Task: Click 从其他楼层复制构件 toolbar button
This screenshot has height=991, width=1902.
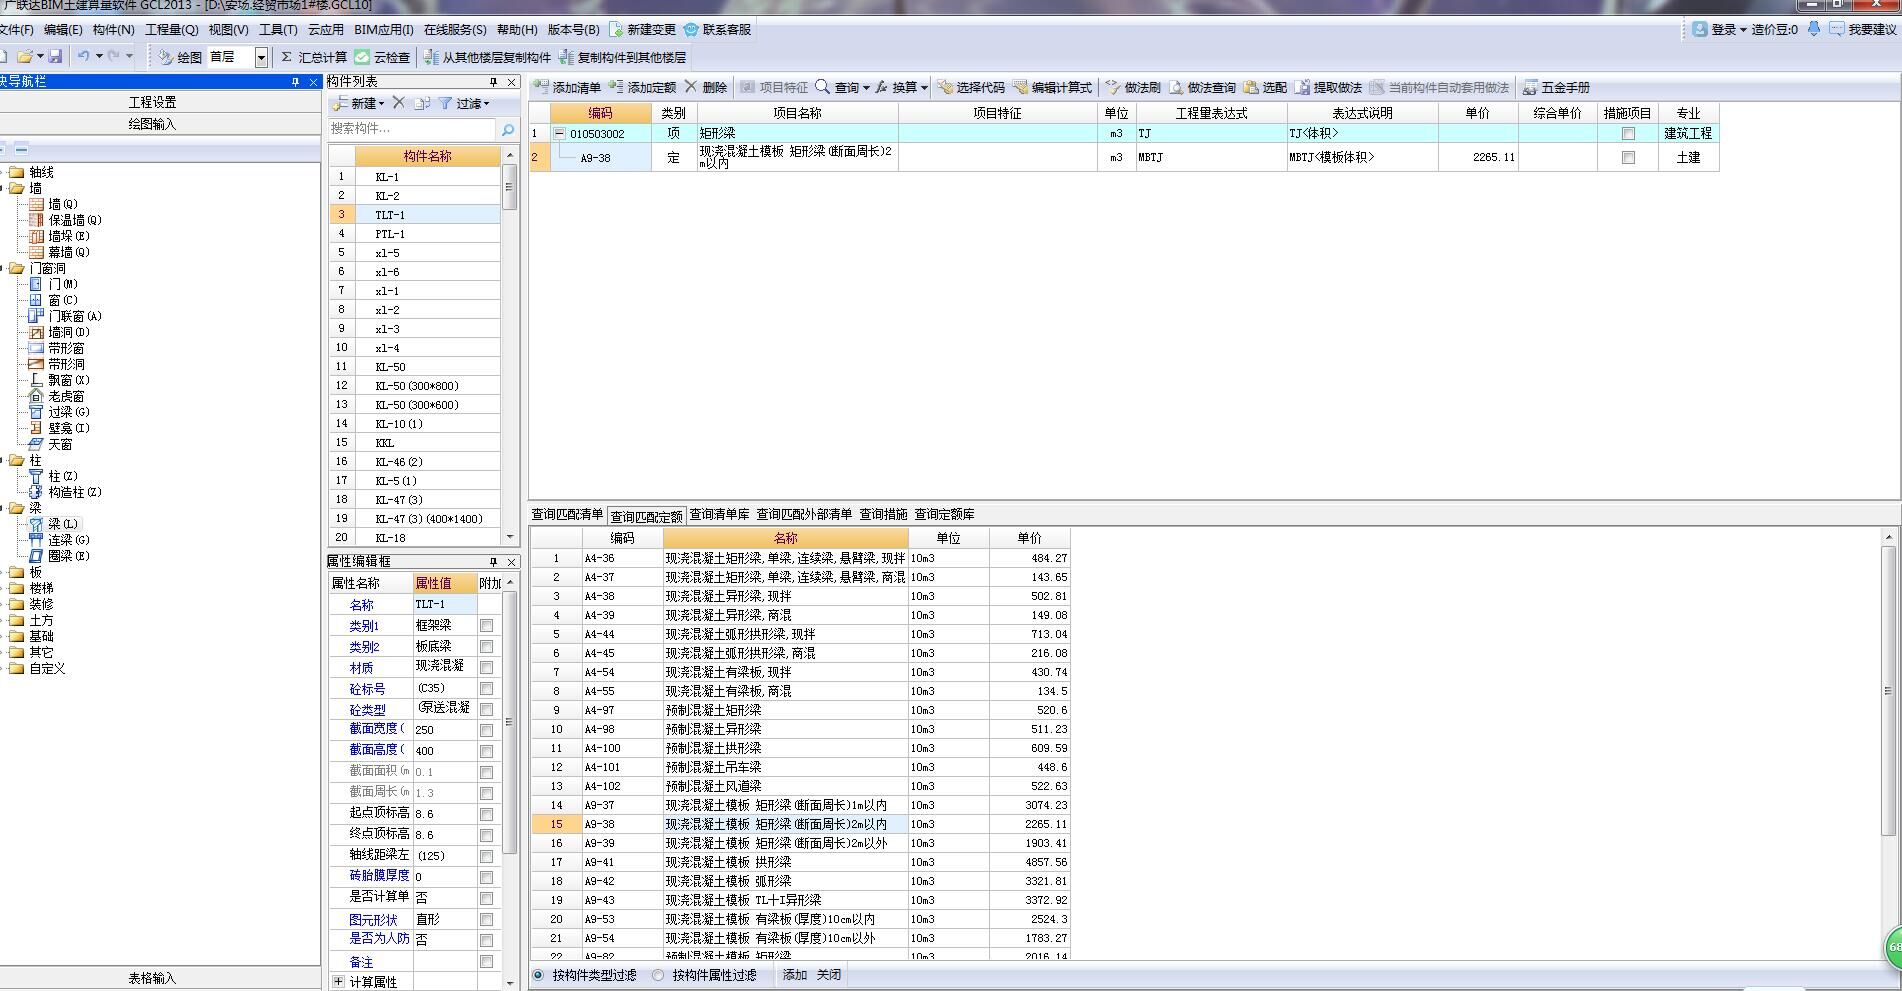Action: (487, 57)
